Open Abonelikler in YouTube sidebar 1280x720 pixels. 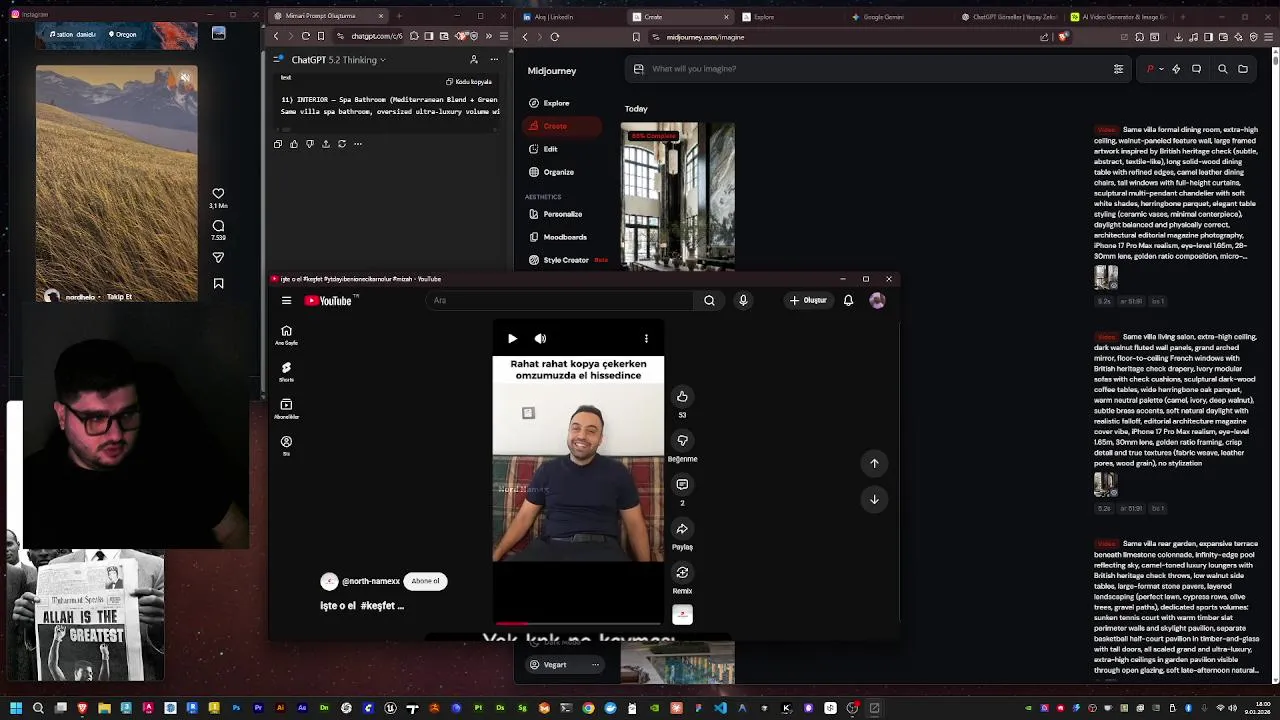click(x=286, y=409)
